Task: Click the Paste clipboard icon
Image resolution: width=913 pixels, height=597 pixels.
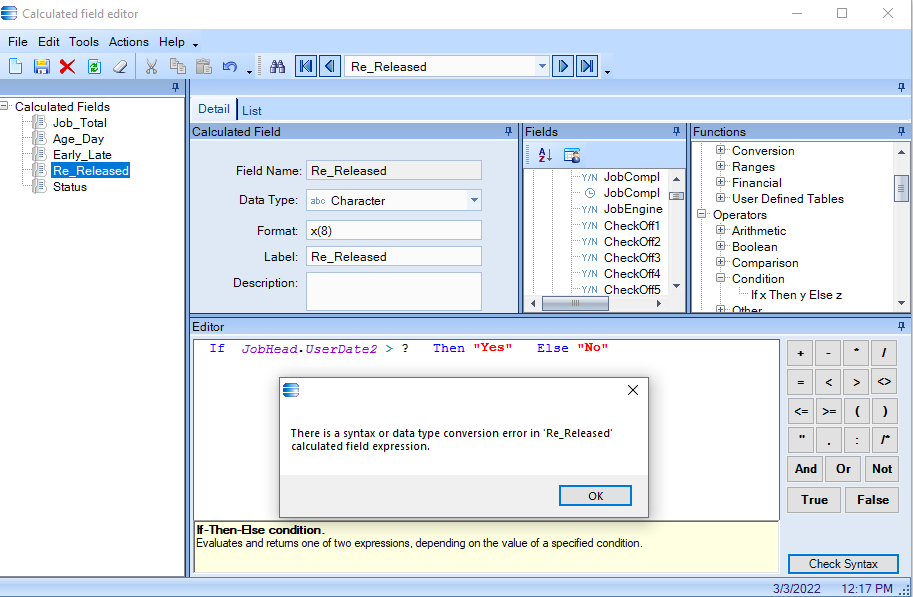Action: [204, 66]
